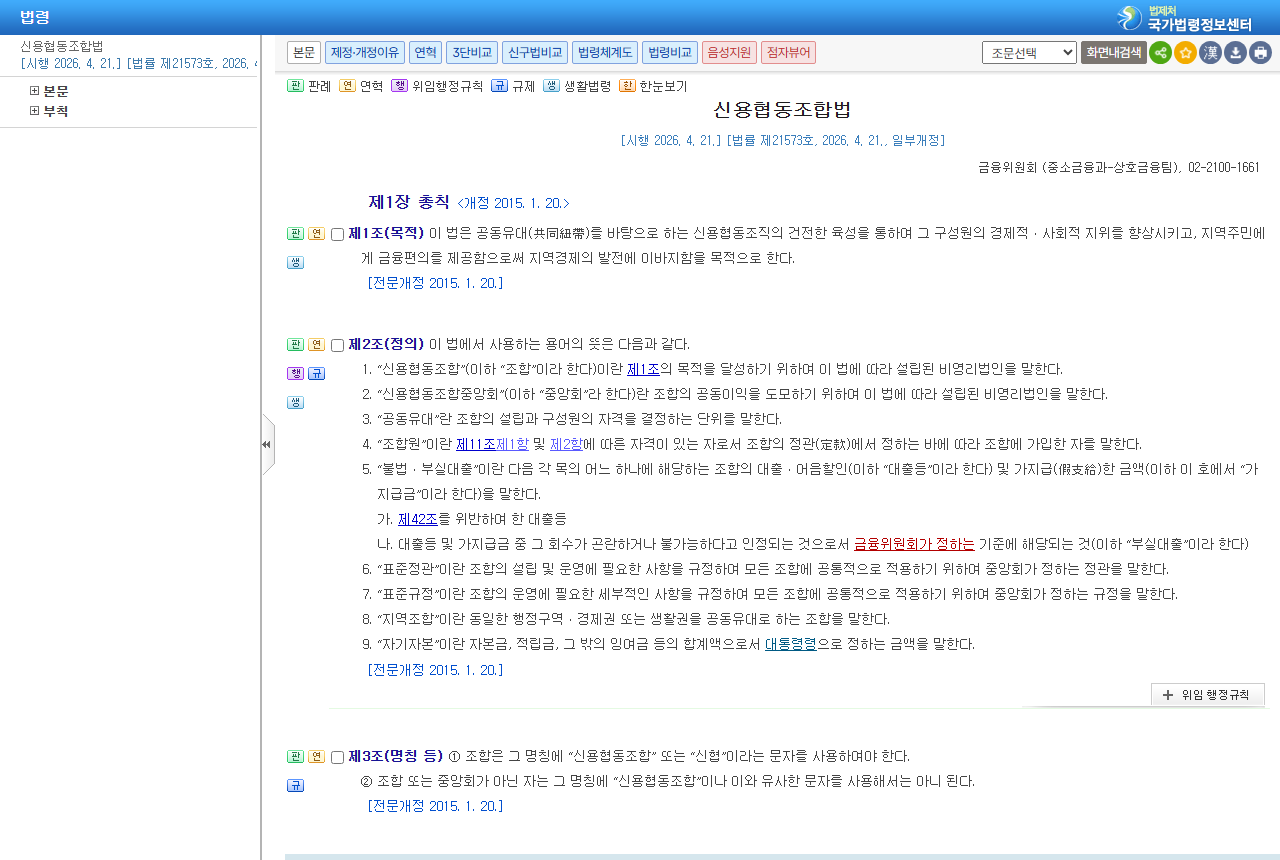Open the 금융위원회가 정하는 link

pyautogui.click(x=914, y=544)
